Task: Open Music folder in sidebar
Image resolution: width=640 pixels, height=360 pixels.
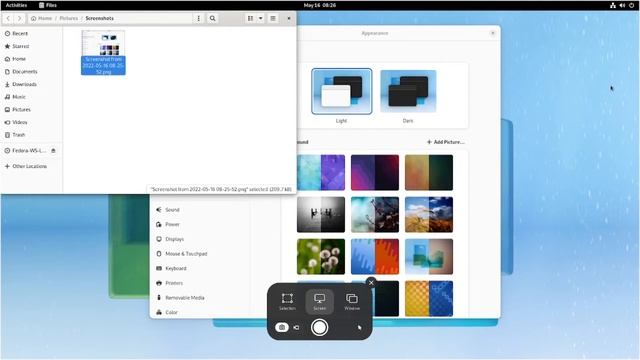Action: (31, 97)
